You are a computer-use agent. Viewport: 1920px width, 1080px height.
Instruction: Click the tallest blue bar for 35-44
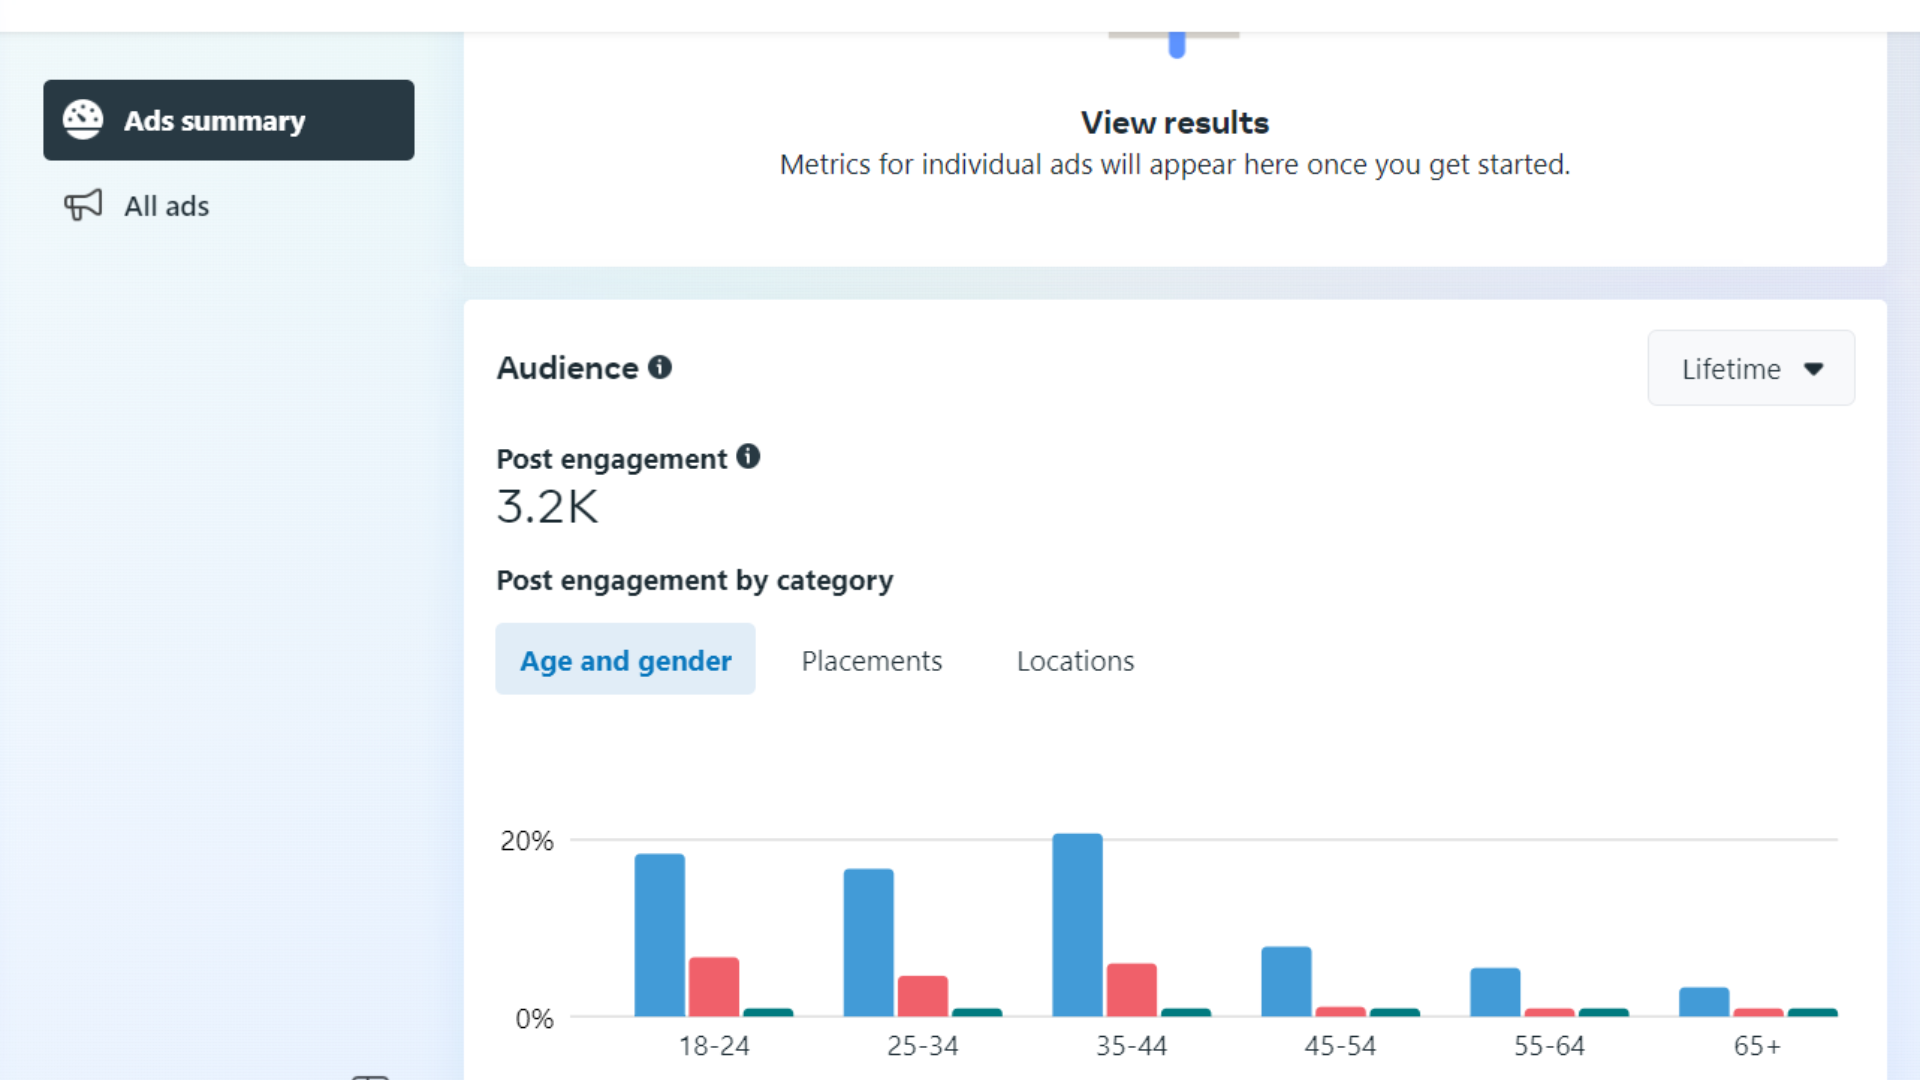click(x=1077, y=925)
